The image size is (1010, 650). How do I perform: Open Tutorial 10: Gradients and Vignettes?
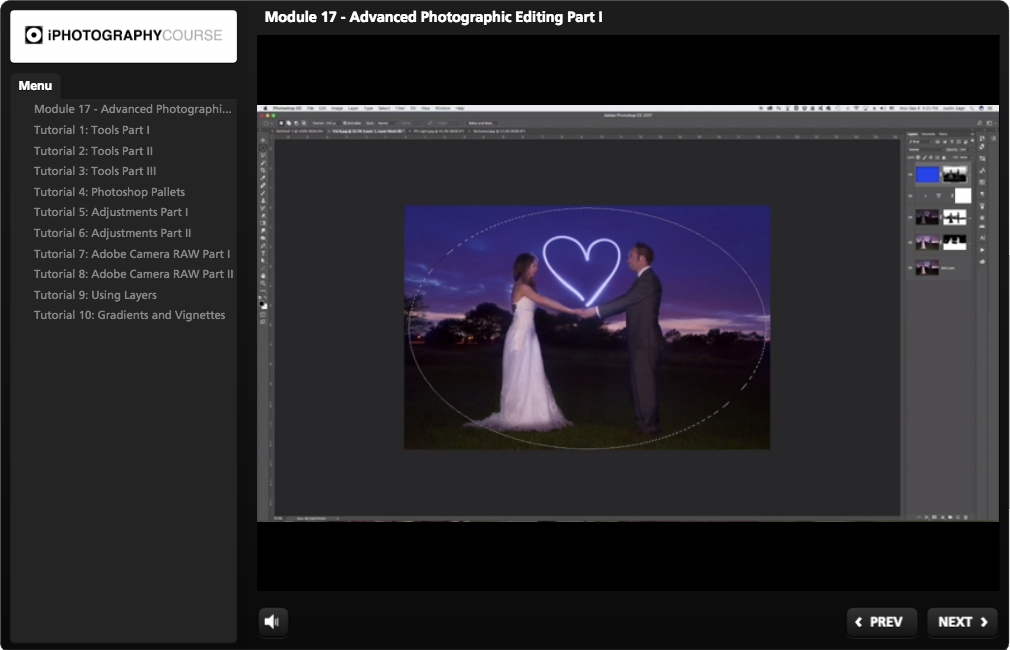pos(129,315)
